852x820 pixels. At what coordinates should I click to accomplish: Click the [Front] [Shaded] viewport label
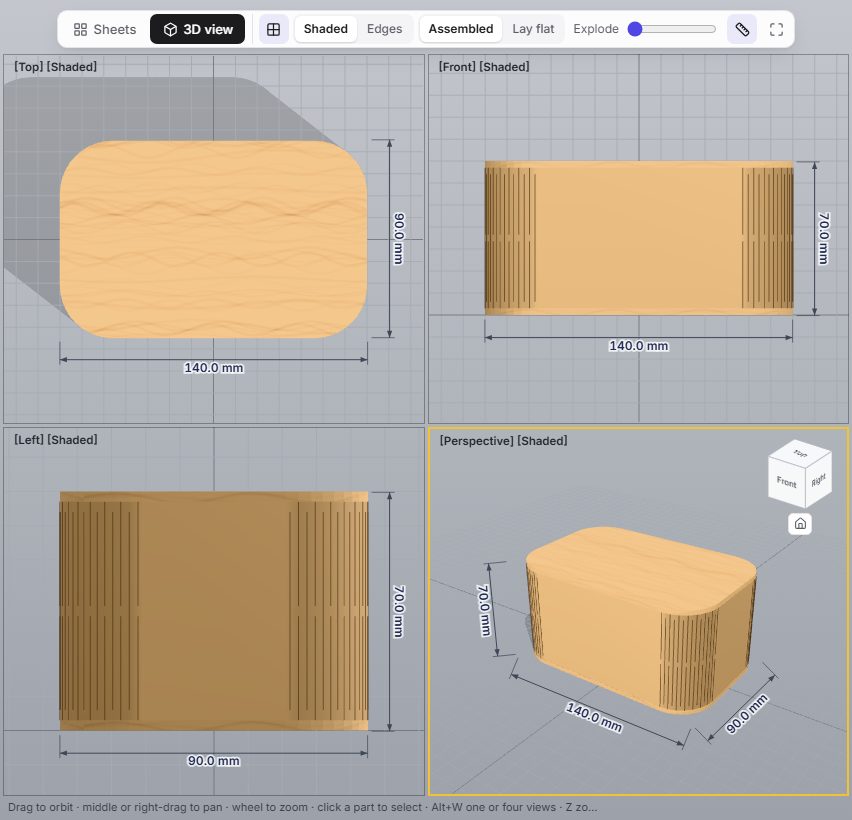click(x=484, y=67)
